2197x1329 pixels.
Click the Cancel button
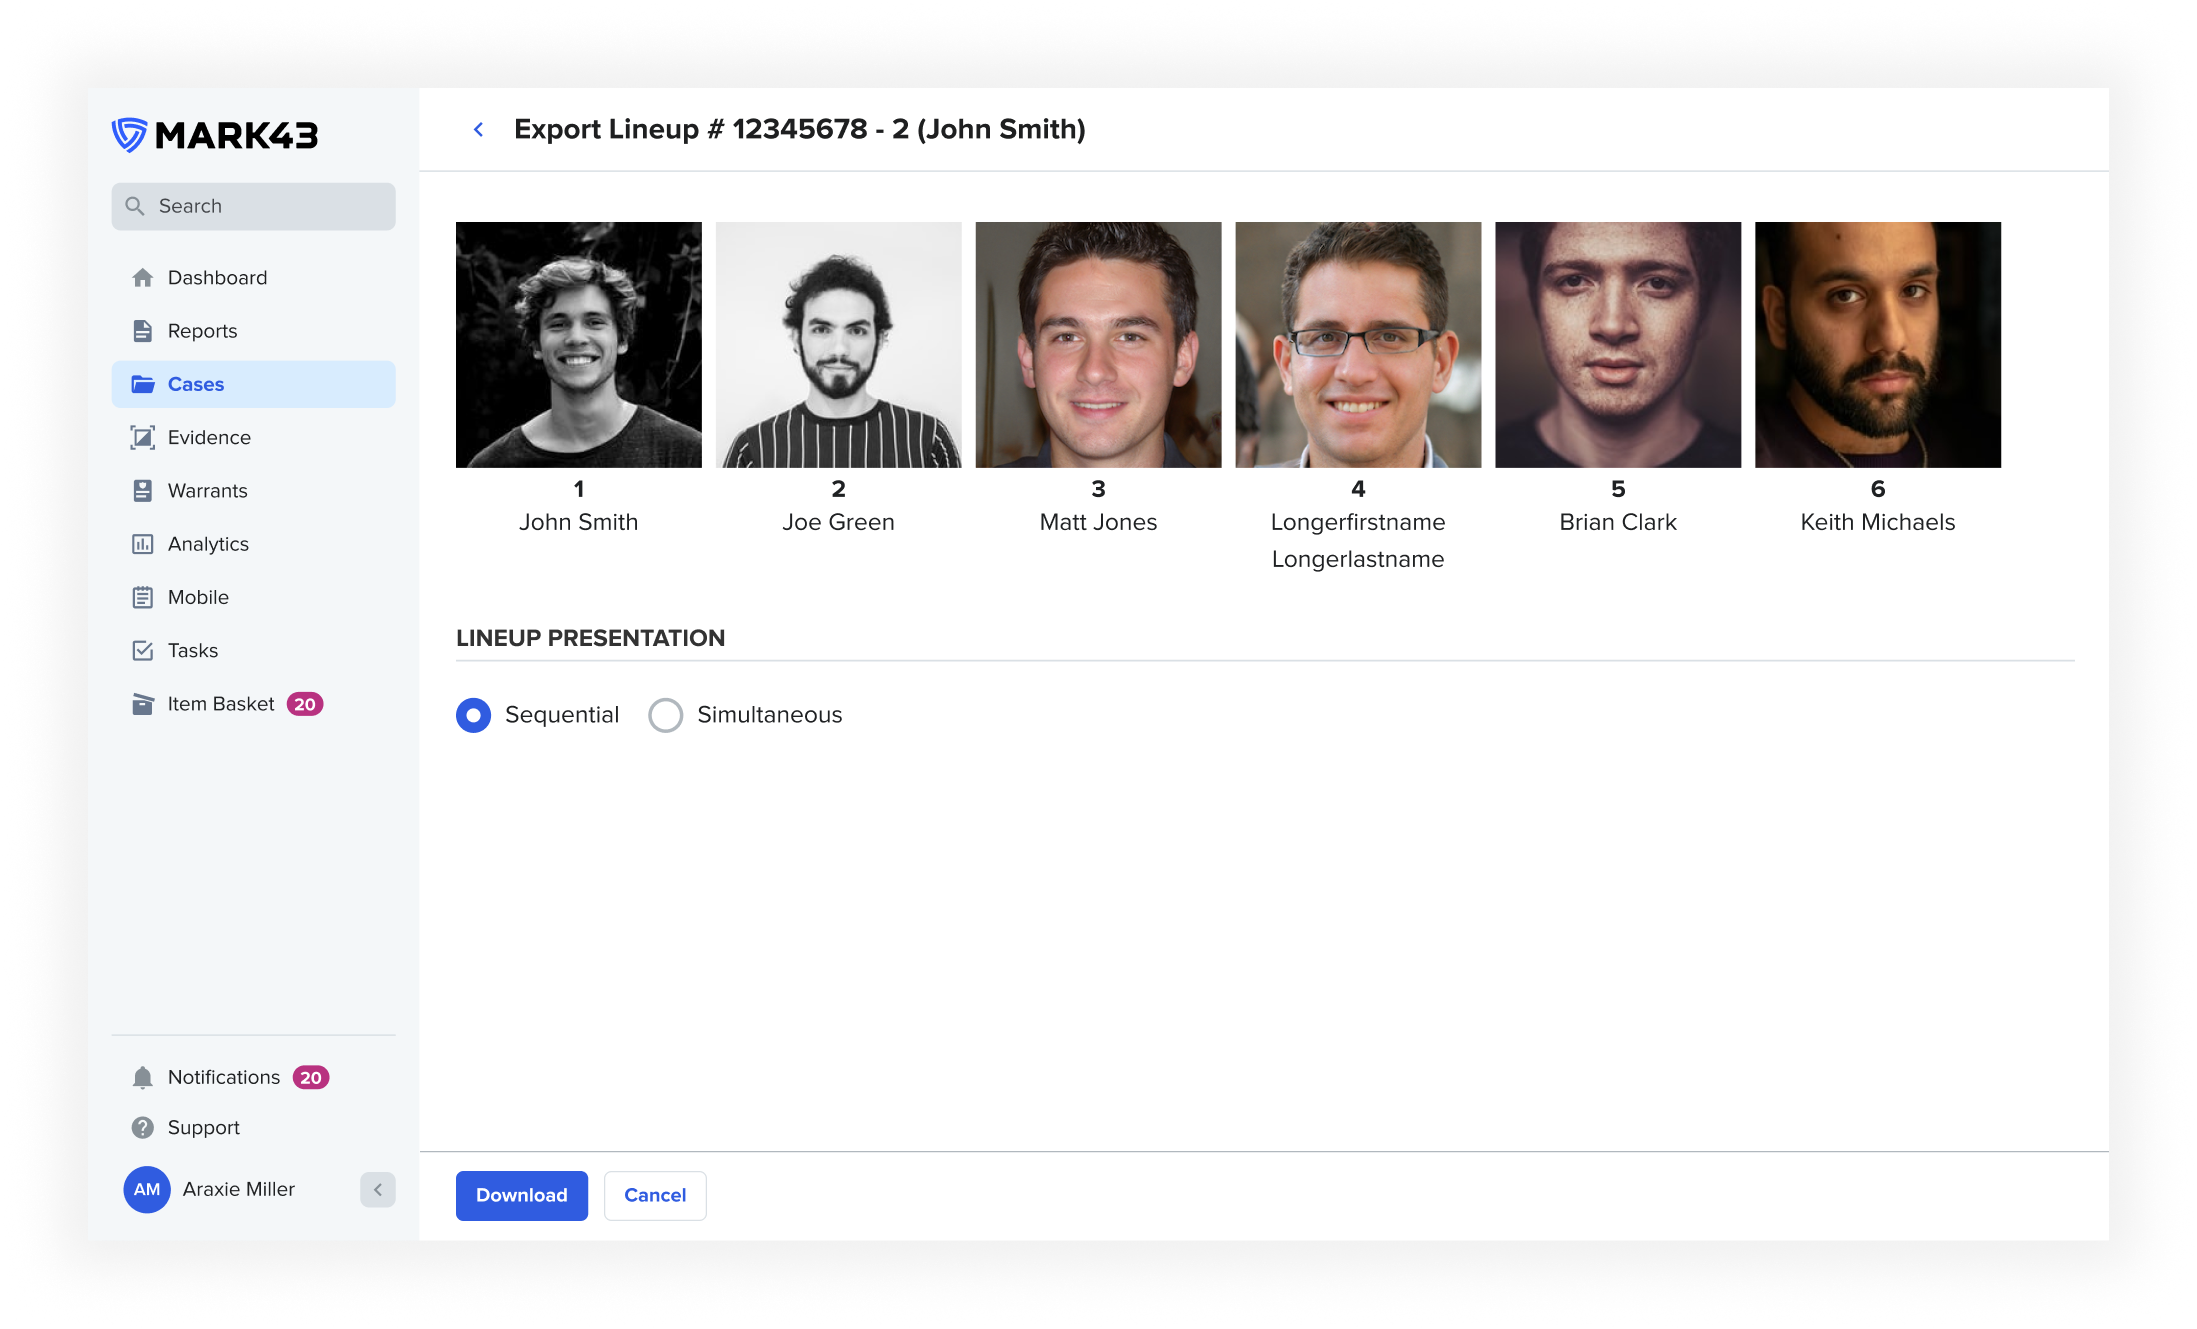655,1196
